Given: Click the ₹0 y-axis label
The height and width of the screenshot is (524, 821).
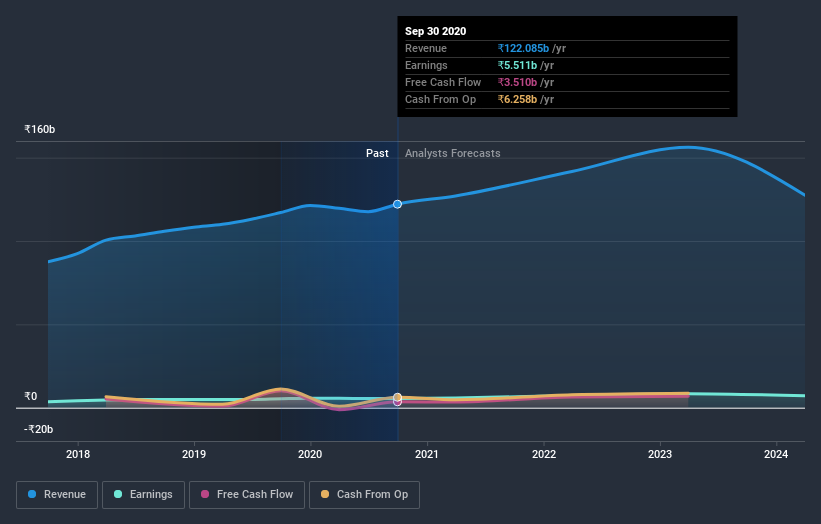Looking at the screenshot, I should tap(31, 396).
